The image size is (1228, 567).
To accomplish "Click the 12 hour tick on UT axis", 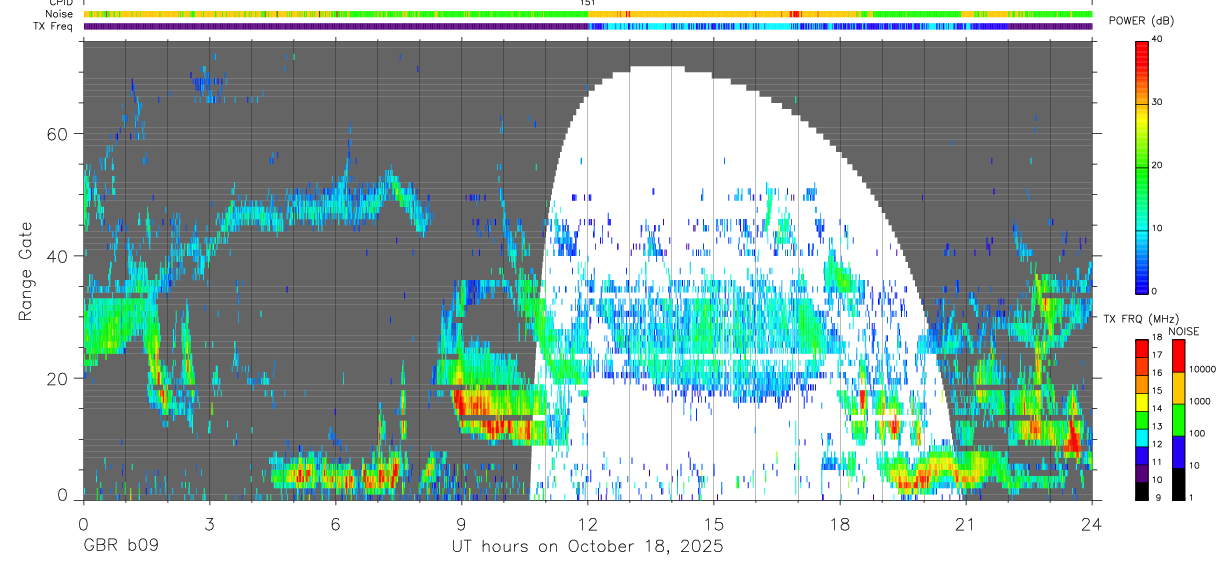I will pos(587,523).
